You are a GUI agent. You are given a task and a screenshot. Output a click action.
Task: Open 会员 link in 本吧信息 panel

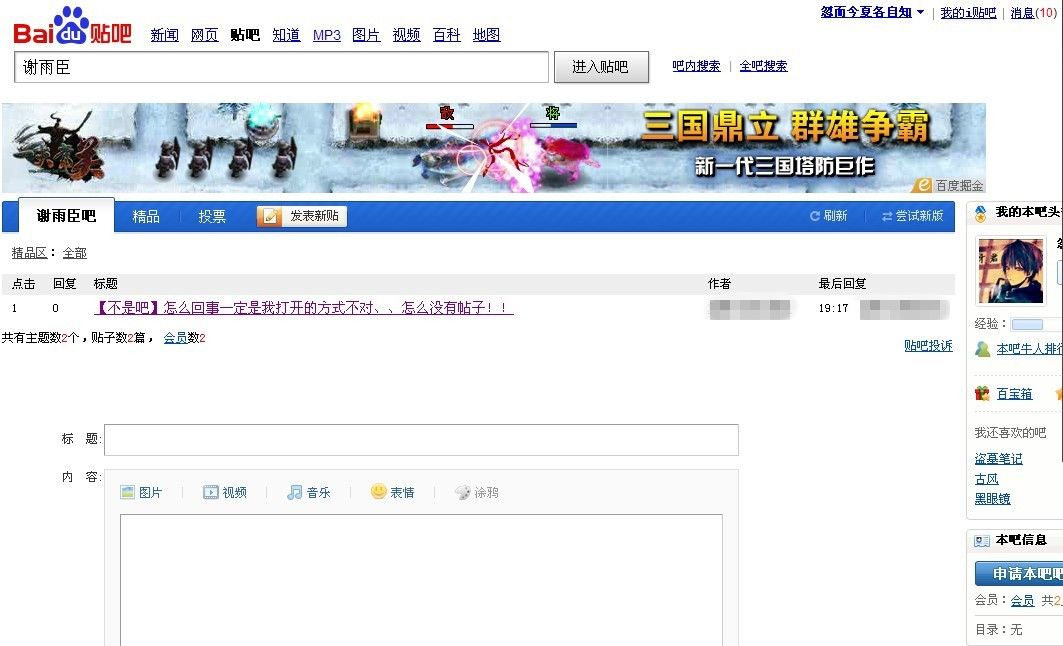pyautogui.click(x=1022, y=601)
